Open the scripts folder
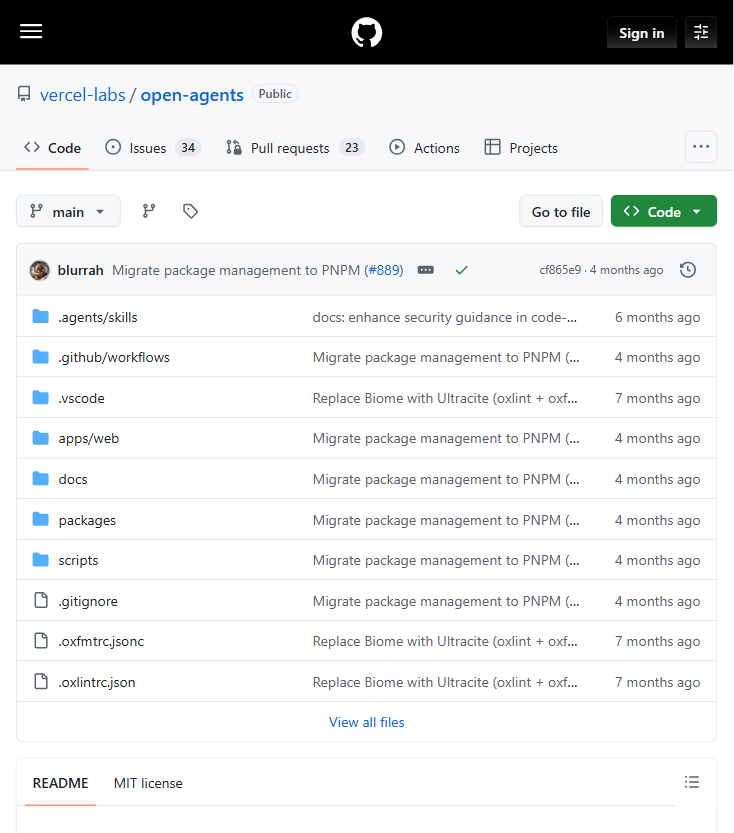Viewport: 734px width, 833px height. coord(78,560)
